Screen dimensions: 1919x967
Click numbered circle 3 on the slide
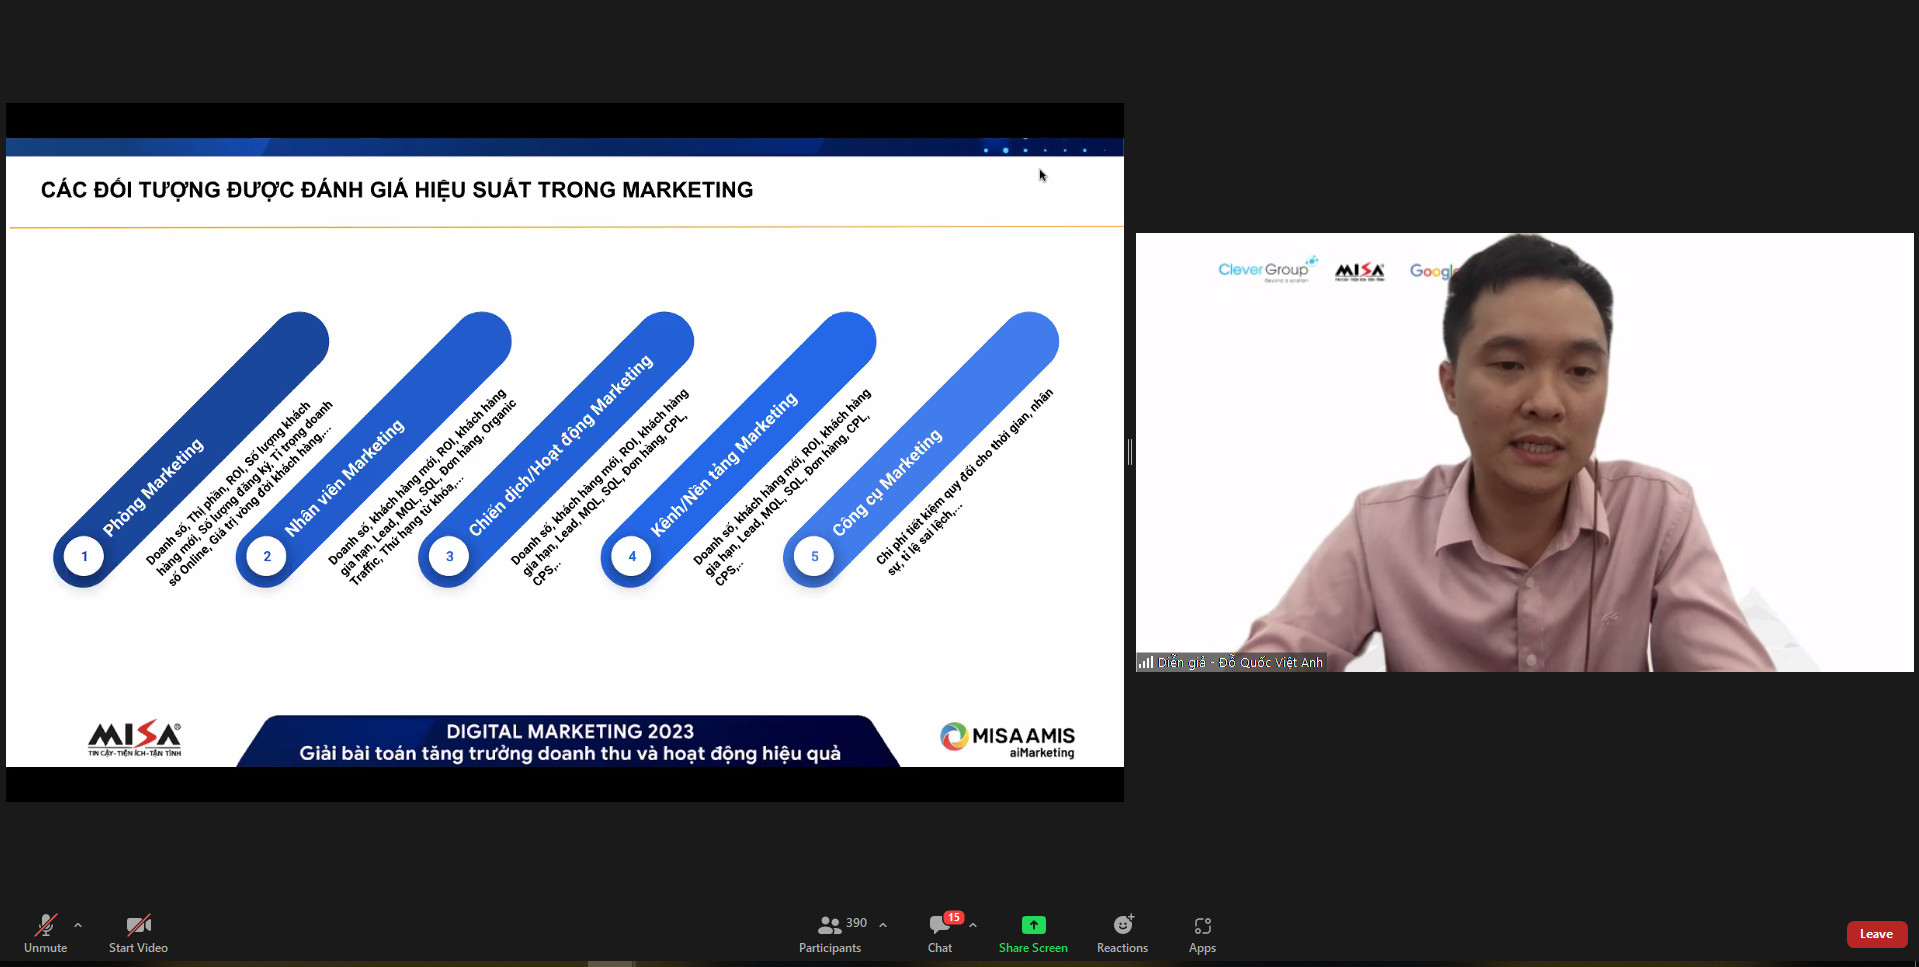coord(449,556)
